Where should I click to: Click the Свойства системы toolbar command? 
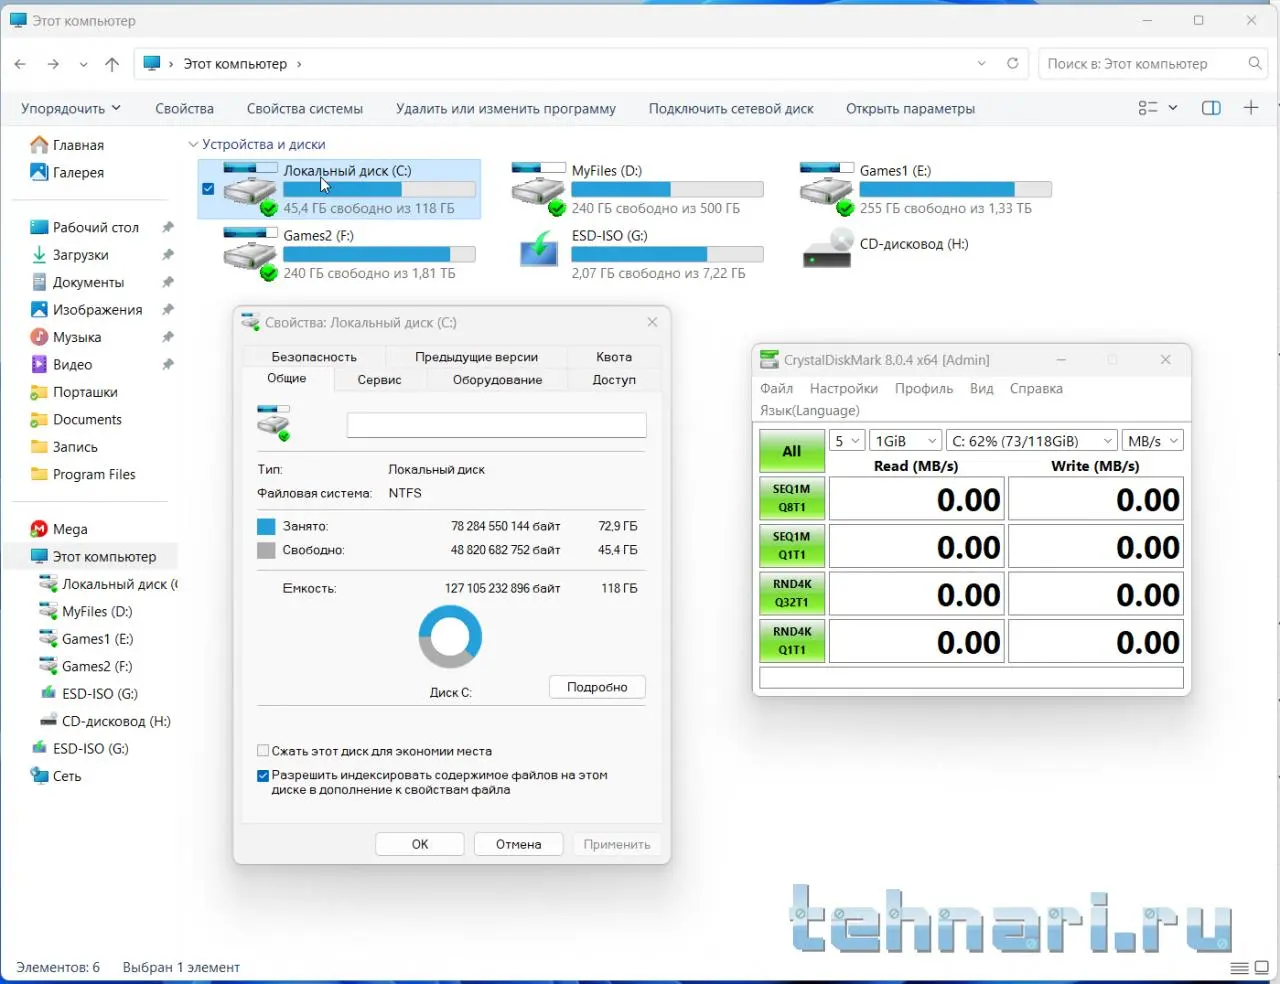(x=305, y=108)
